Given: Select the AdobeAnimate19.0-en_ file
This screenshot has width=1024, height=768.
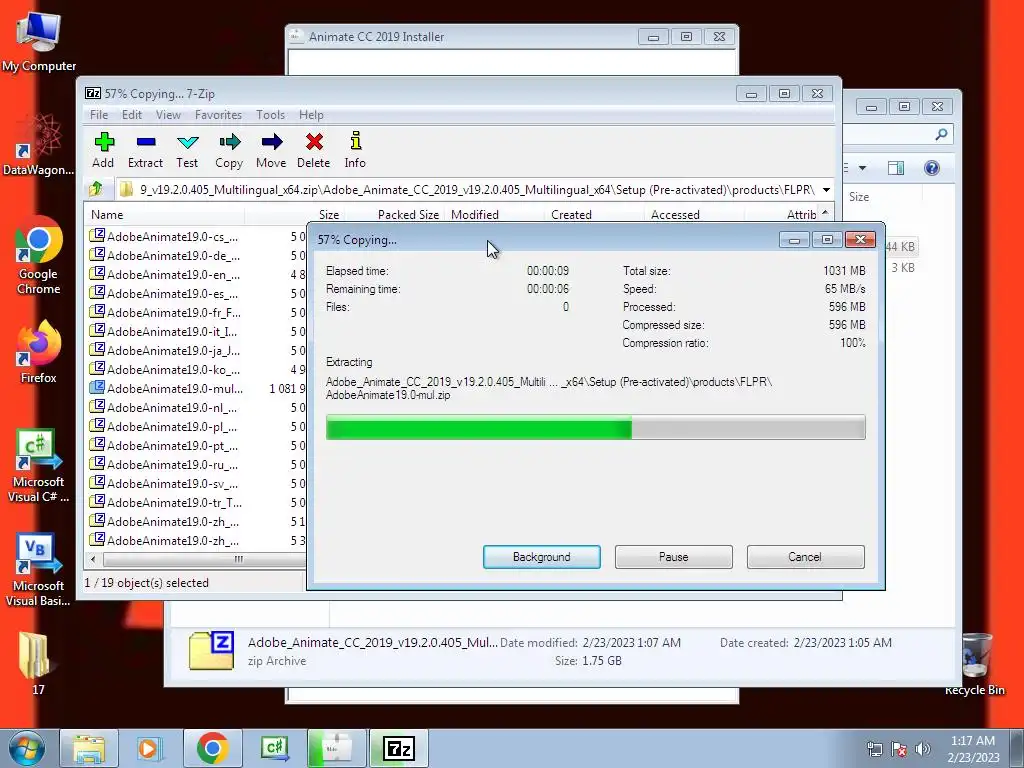Looking at the screenshot, I should [x=165, y=274].
